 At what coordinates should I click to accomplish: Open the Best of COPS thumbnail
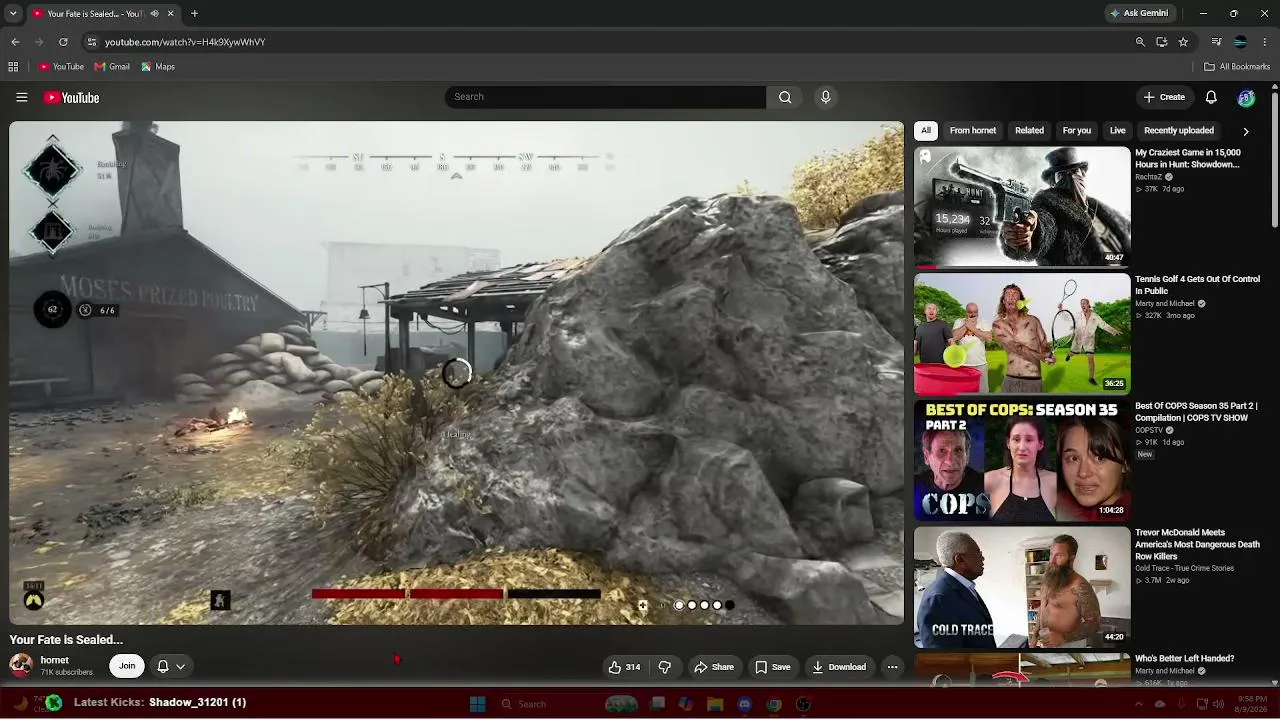pyautogui.click(x=1022, y=461)
